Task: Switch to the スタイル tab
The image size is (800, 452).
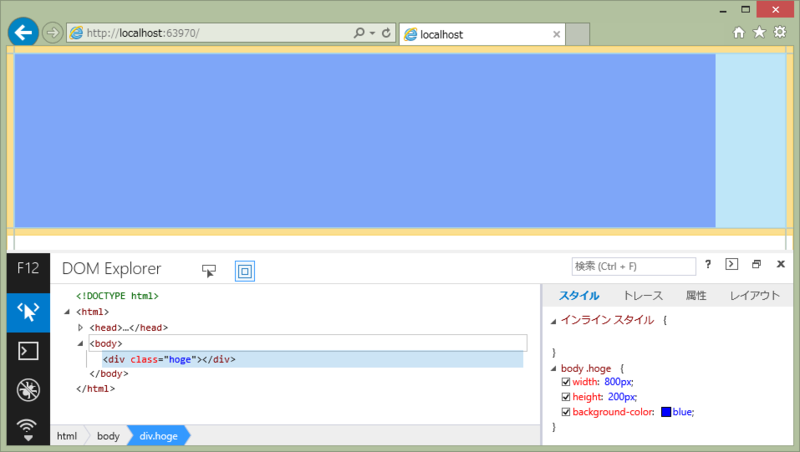Action: [579, 296]
